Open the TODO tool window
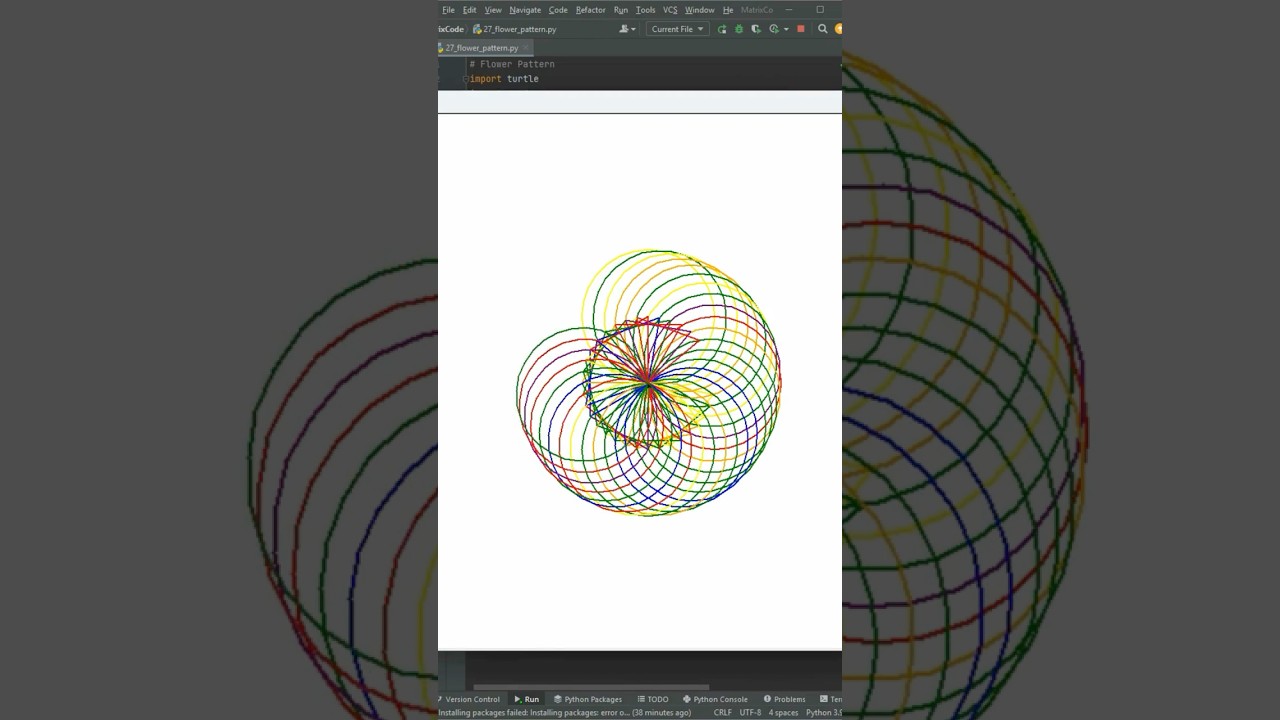The height and width of the screenshot is (720, 1280). click(652, 699)
